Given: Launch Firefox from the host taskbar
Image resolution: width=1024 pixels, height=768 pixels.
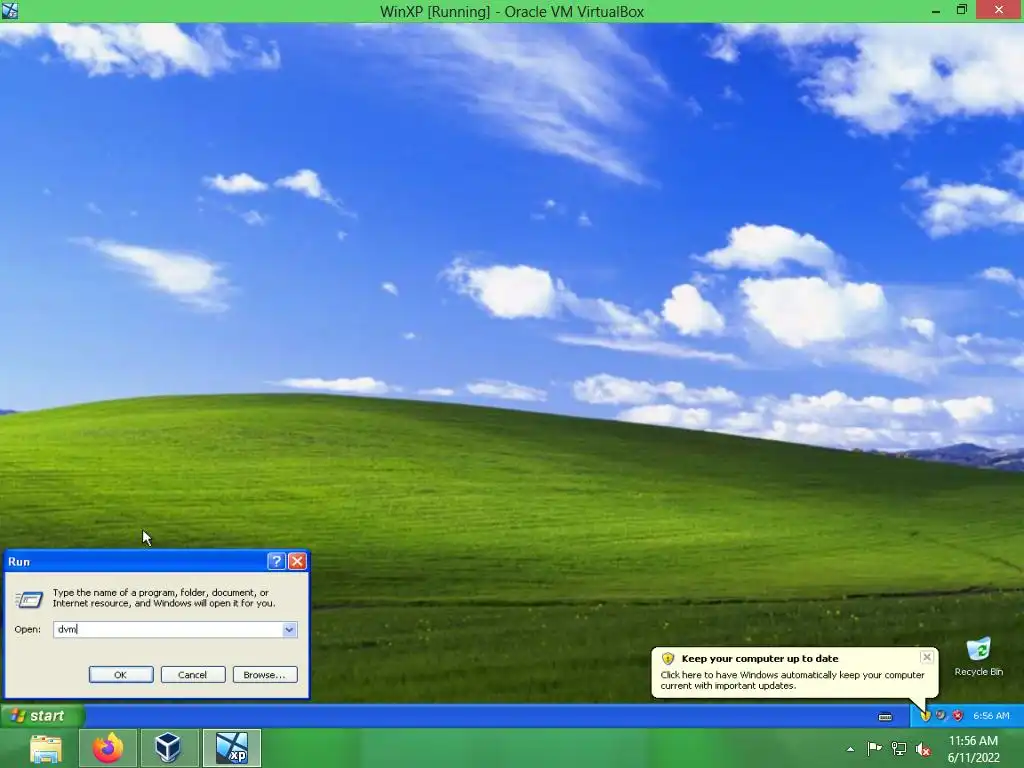Looking at the screenshot, I should 108,748.
